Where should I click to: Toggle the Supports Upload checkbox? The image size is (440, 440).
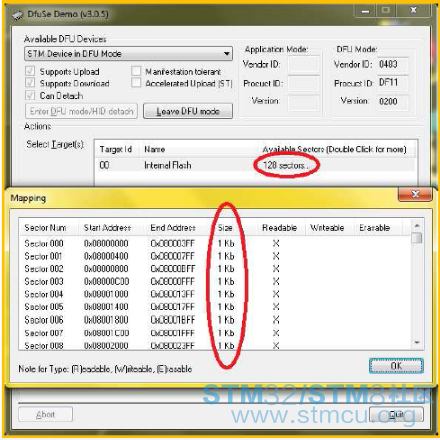[30, 71]
